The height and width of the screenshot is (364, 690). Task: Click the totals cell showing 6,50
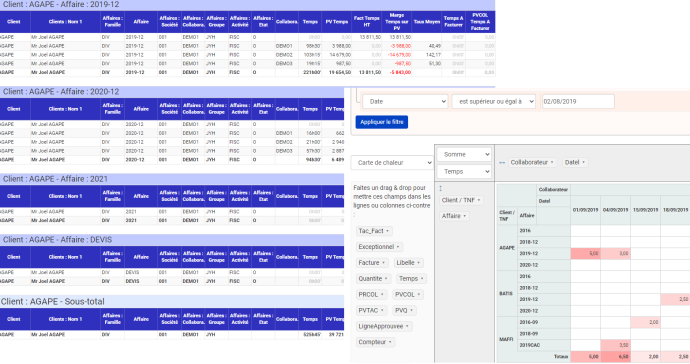coord(616,357)
